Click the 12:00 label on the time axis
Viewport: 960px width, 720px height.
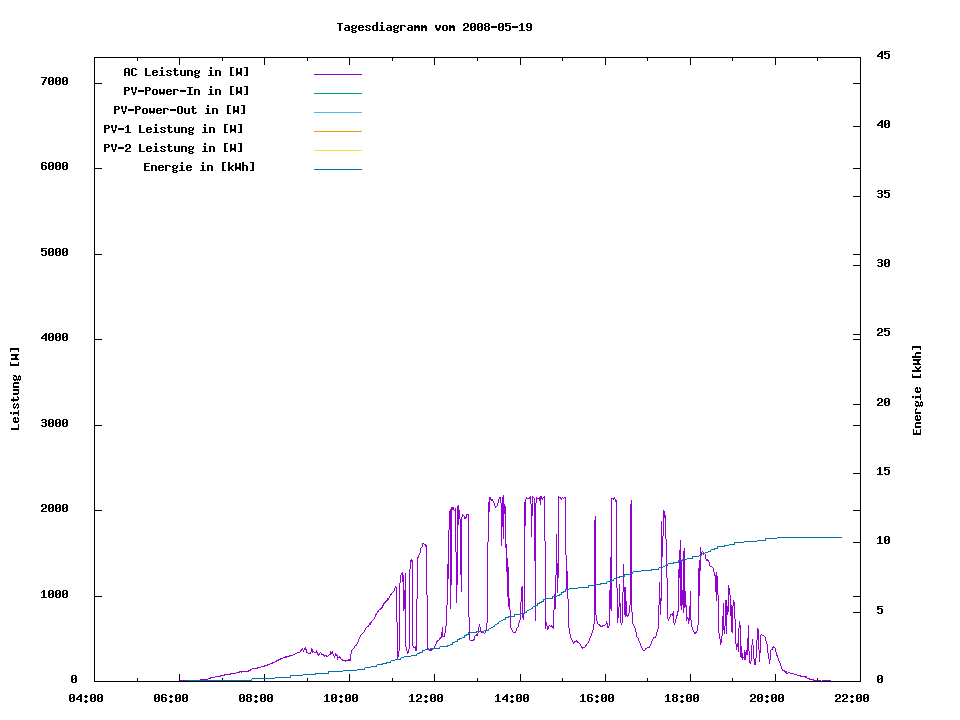(427, 699)
